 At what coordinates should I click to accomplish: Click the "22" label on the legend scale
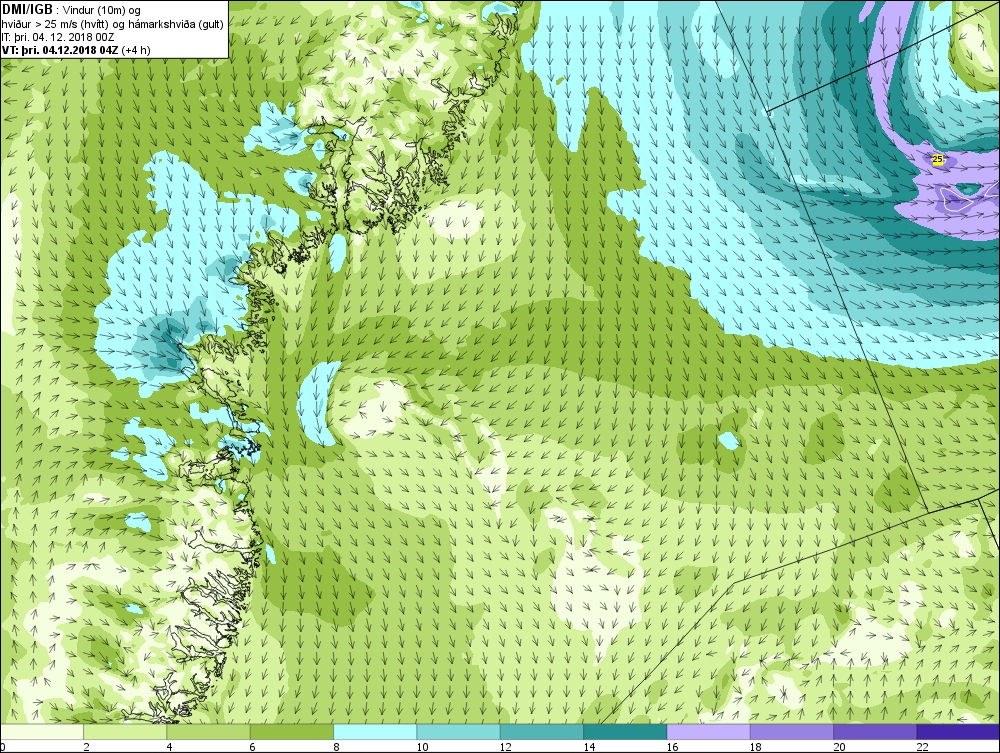923,747
